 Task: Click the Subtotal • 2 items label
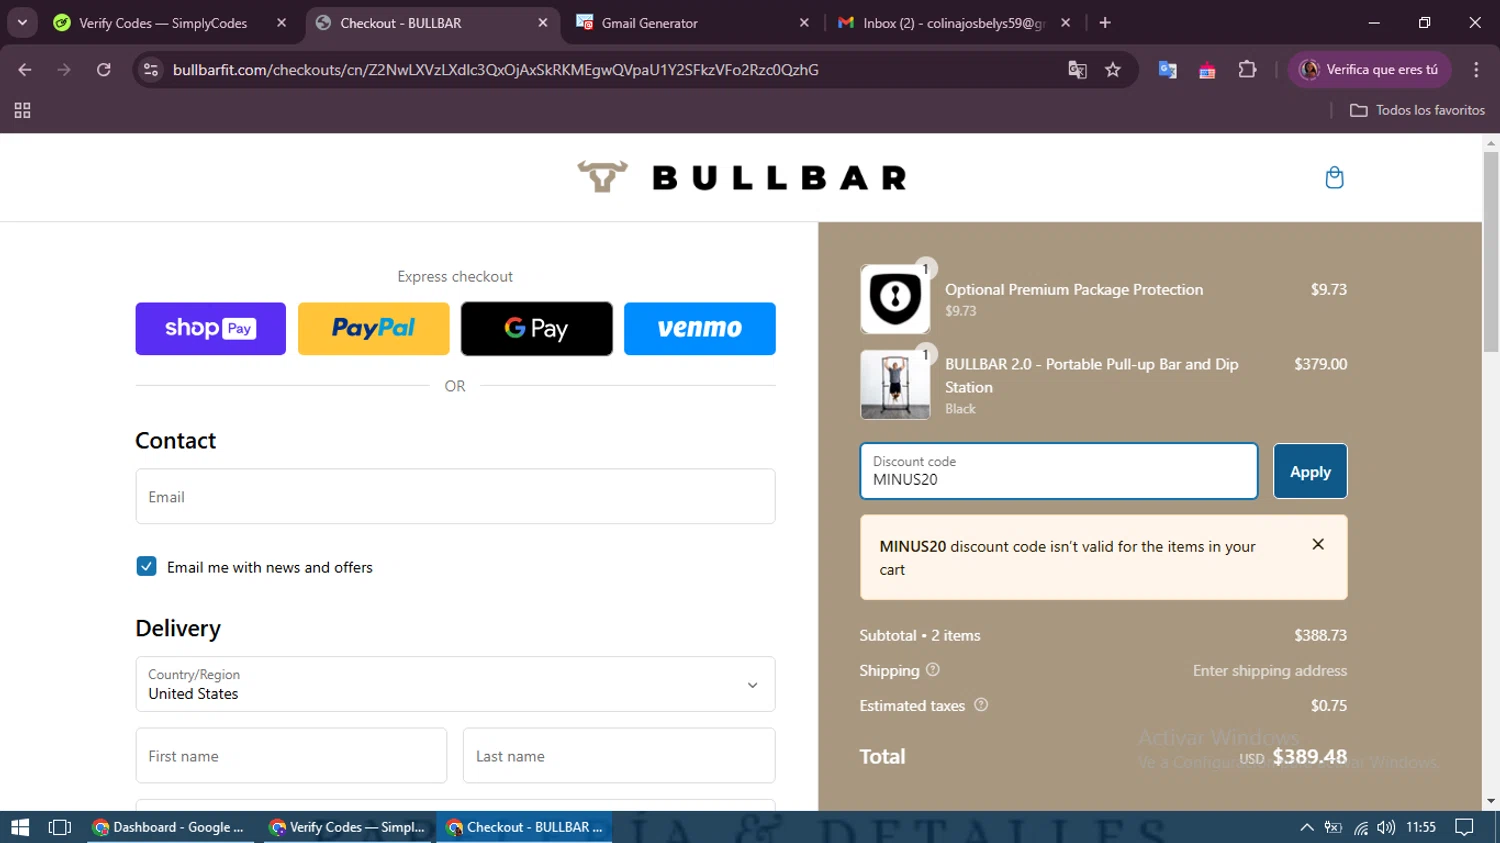pos(920,635)
